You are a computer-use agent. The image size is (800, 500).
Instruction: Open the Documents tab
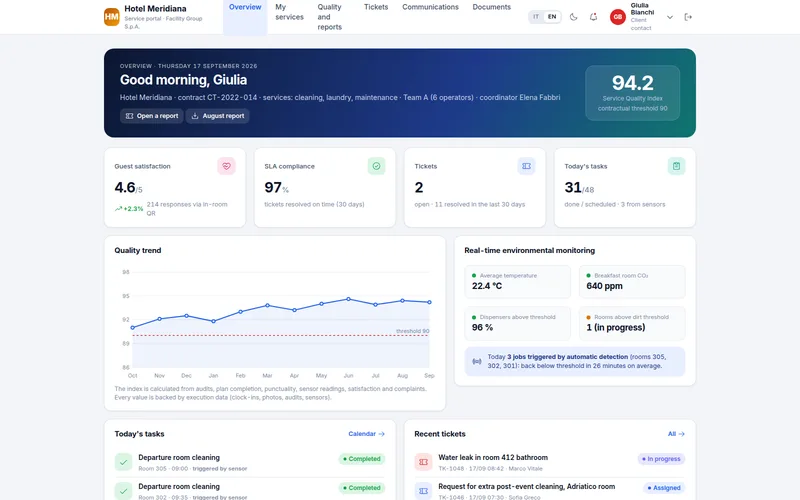coord(491,7)
